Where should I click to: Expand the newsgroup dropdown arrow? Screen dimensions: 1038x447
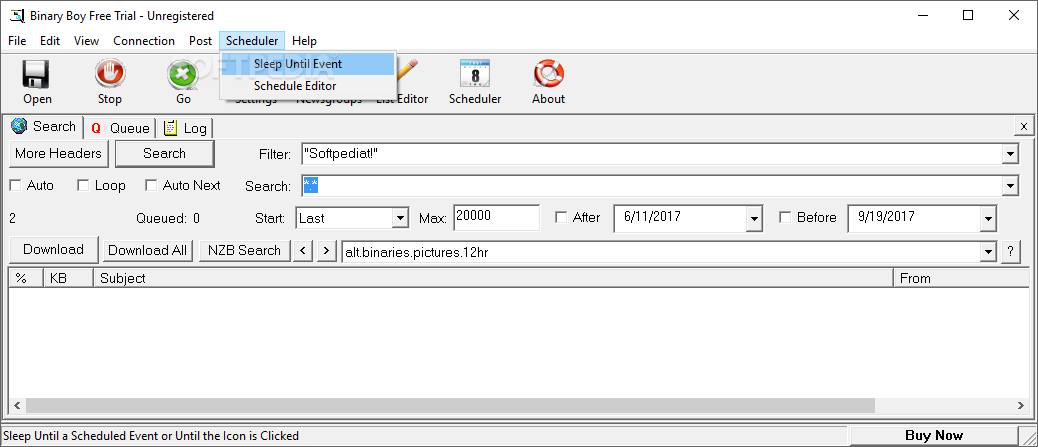pyautogui.click(x=988, y=252)
